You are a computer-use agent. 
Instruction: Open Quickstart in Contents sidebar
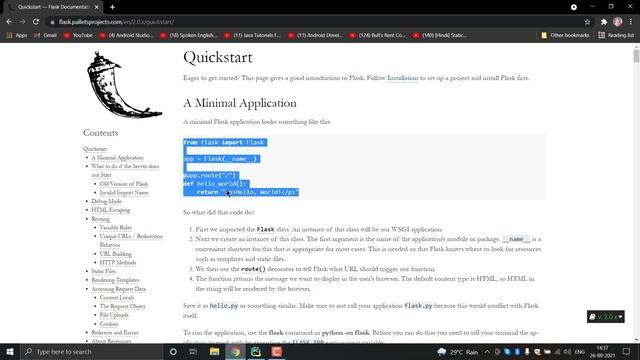pyautogui.click(x=95, y=149)
